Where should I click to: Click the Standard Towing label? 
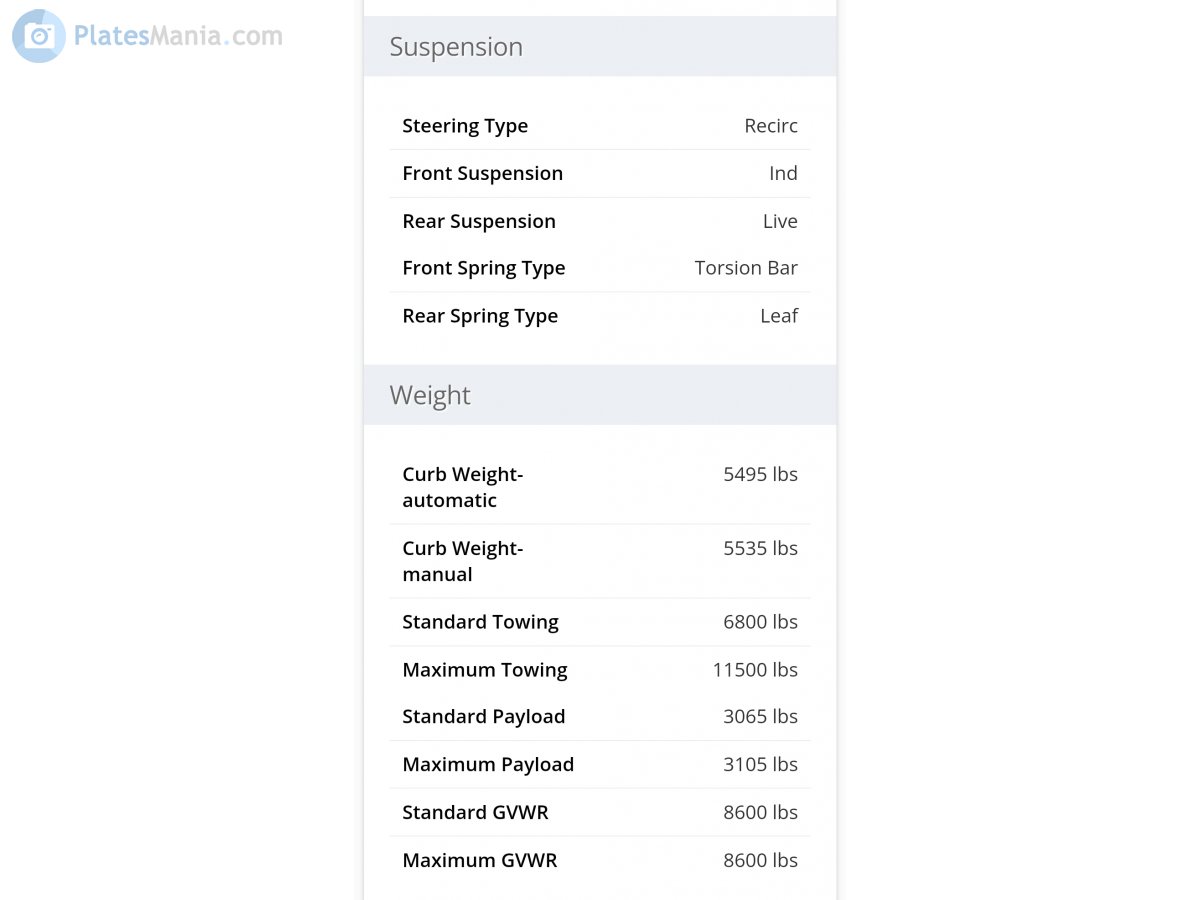[x=480, y=622]
